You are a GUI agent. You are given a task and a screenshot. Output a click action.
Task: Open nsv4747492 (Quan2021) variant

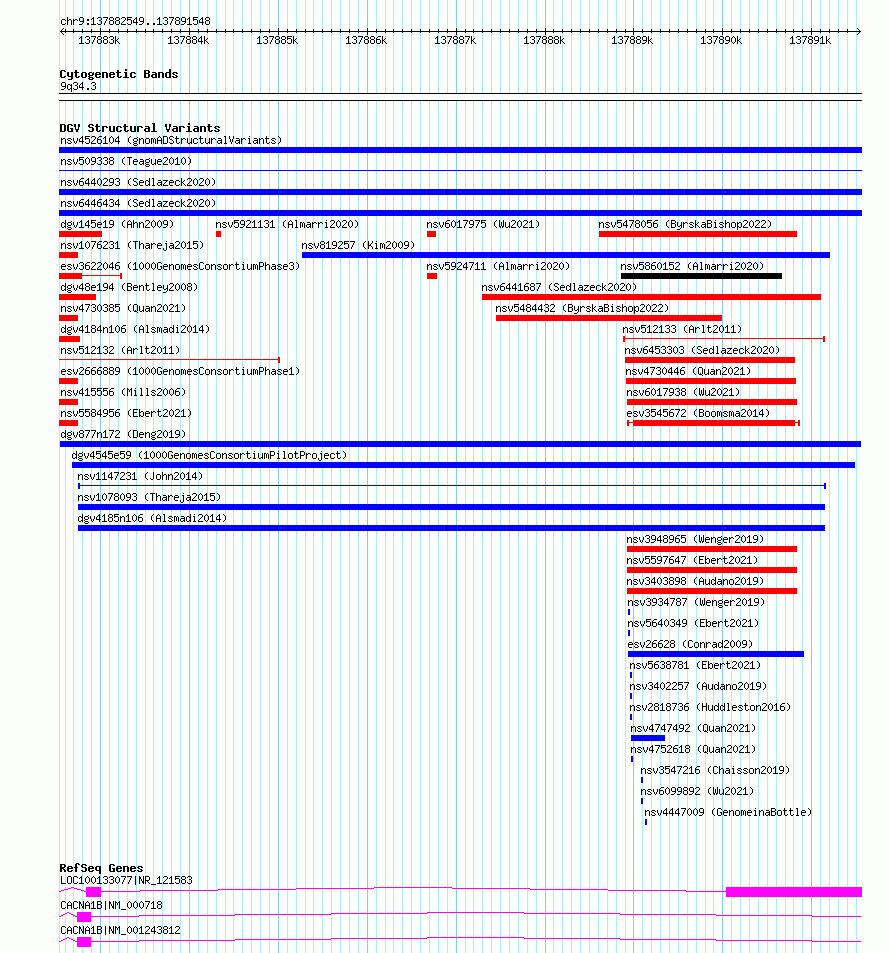click(693, 728)
